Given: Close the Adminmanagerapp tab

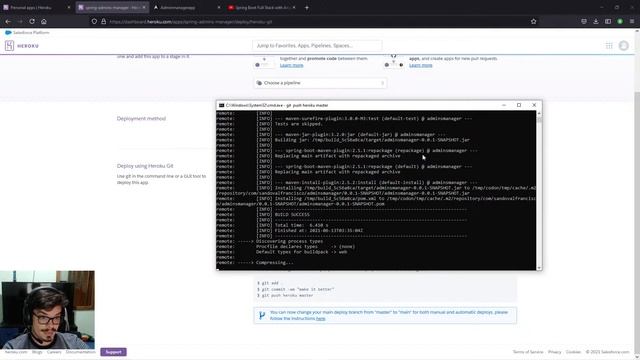Looking at the screenshot, I should point(219,7).
